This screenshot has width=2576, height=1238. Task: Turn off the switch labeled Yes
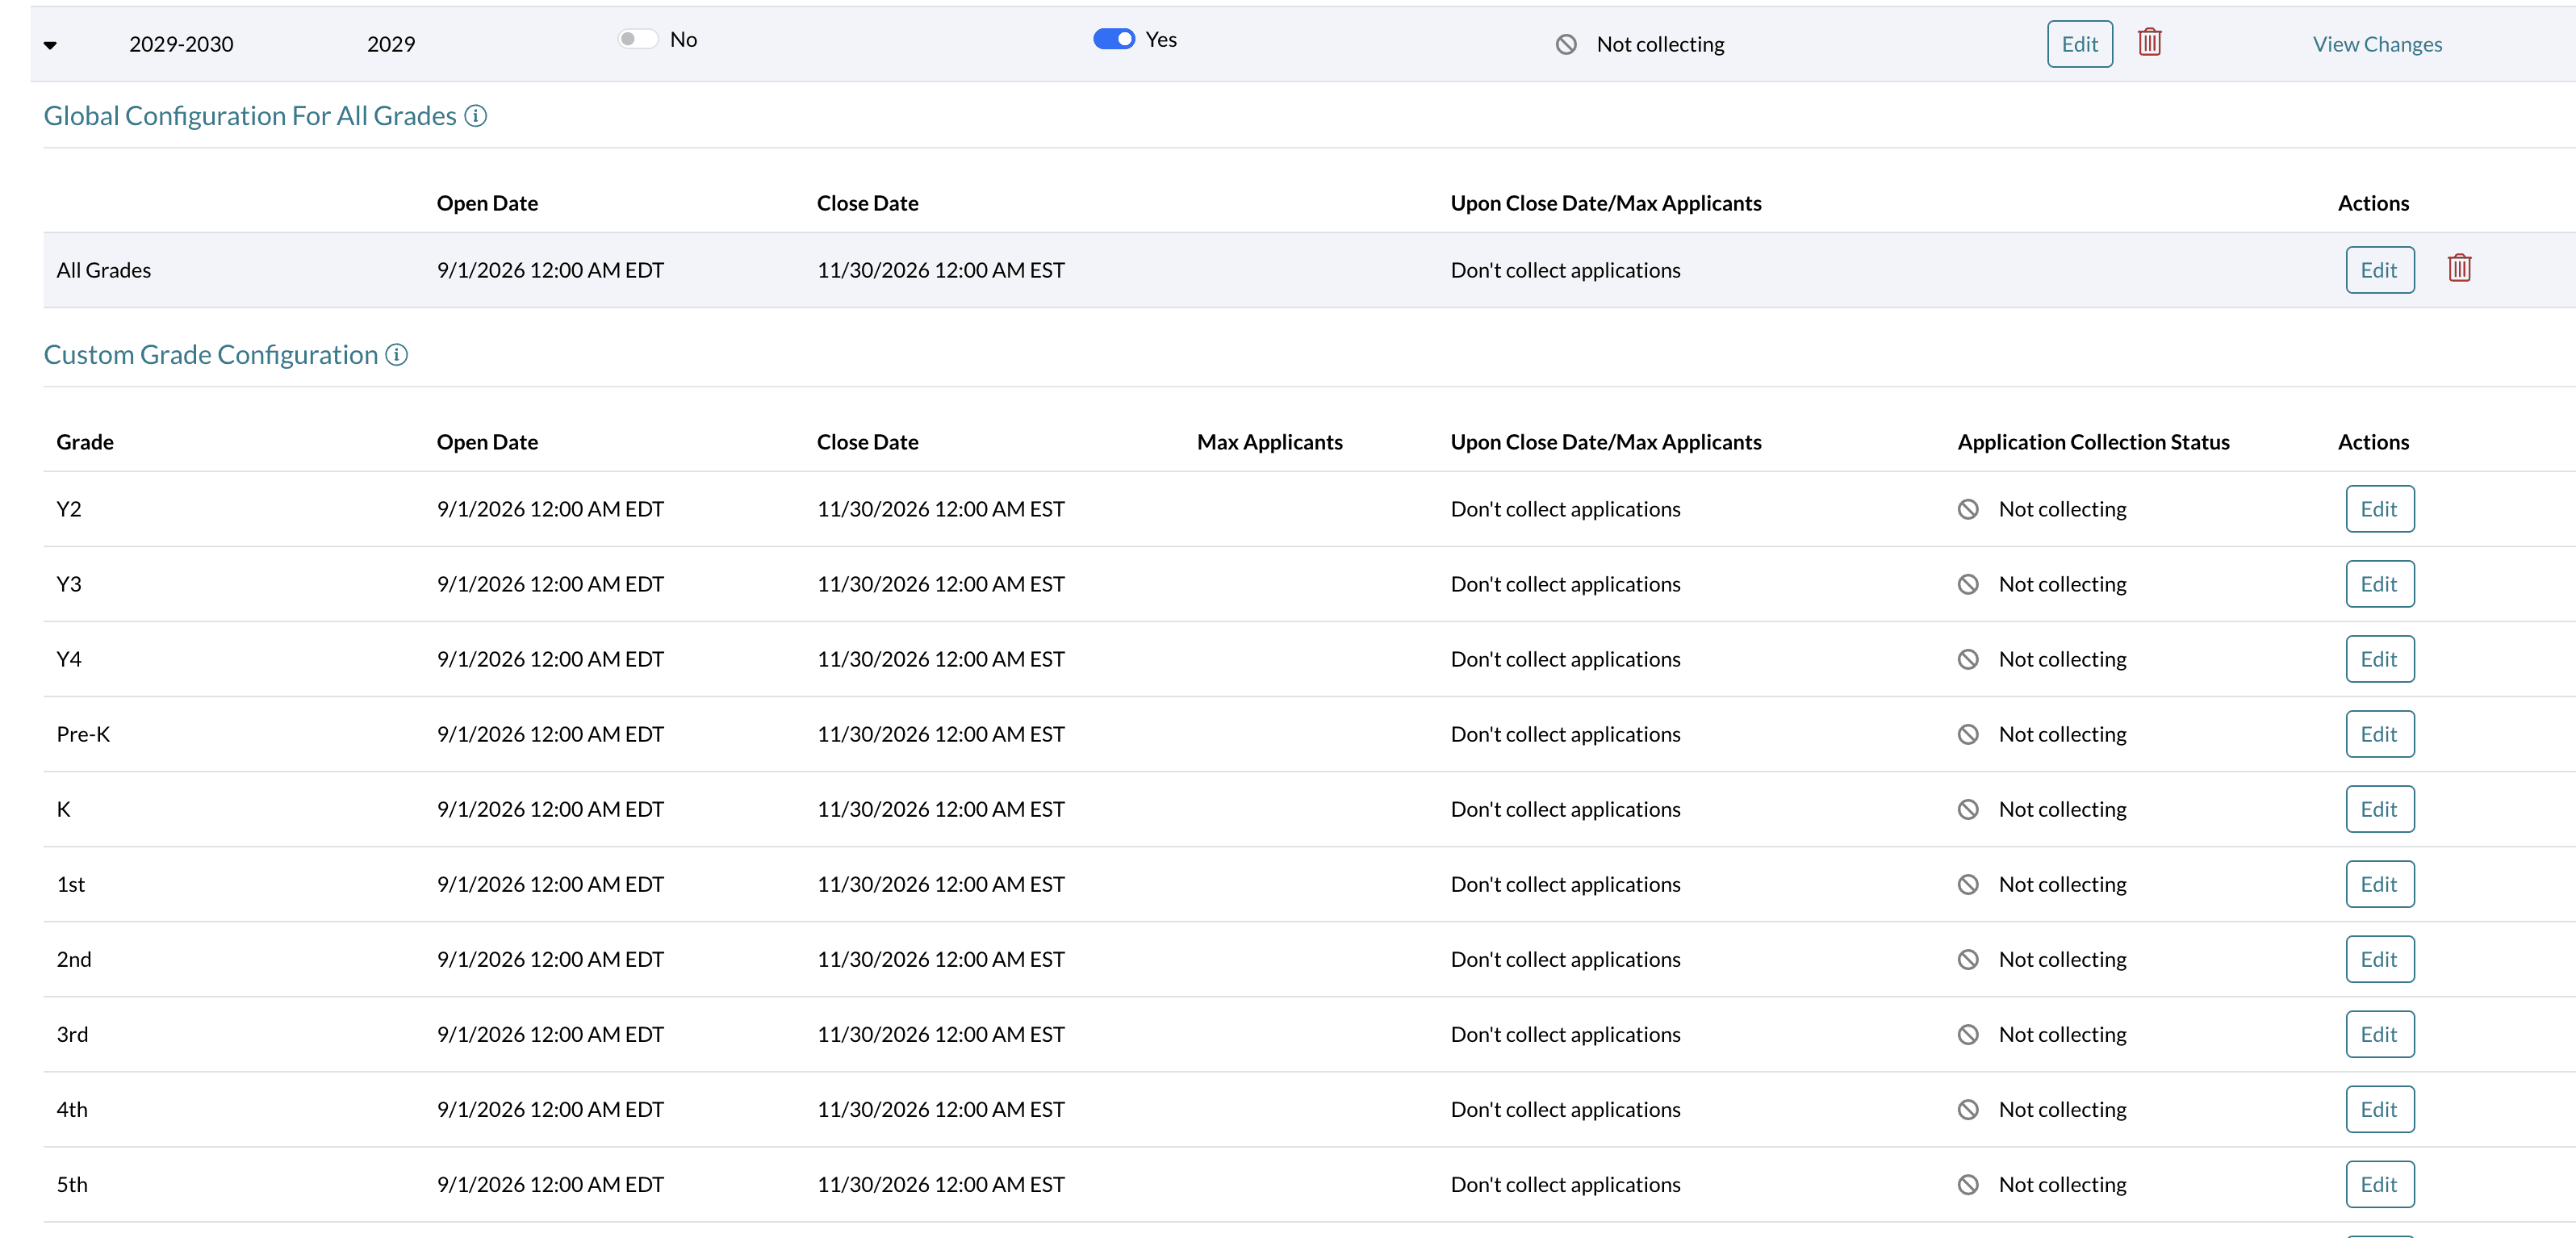1114,39
